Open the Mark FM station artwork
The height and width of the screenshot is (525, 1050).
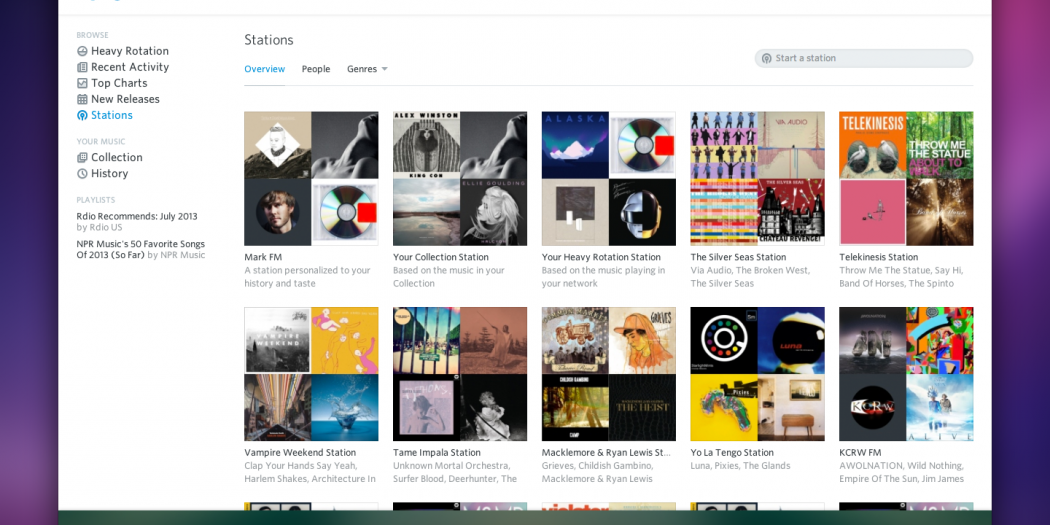(x=311, y=178)
